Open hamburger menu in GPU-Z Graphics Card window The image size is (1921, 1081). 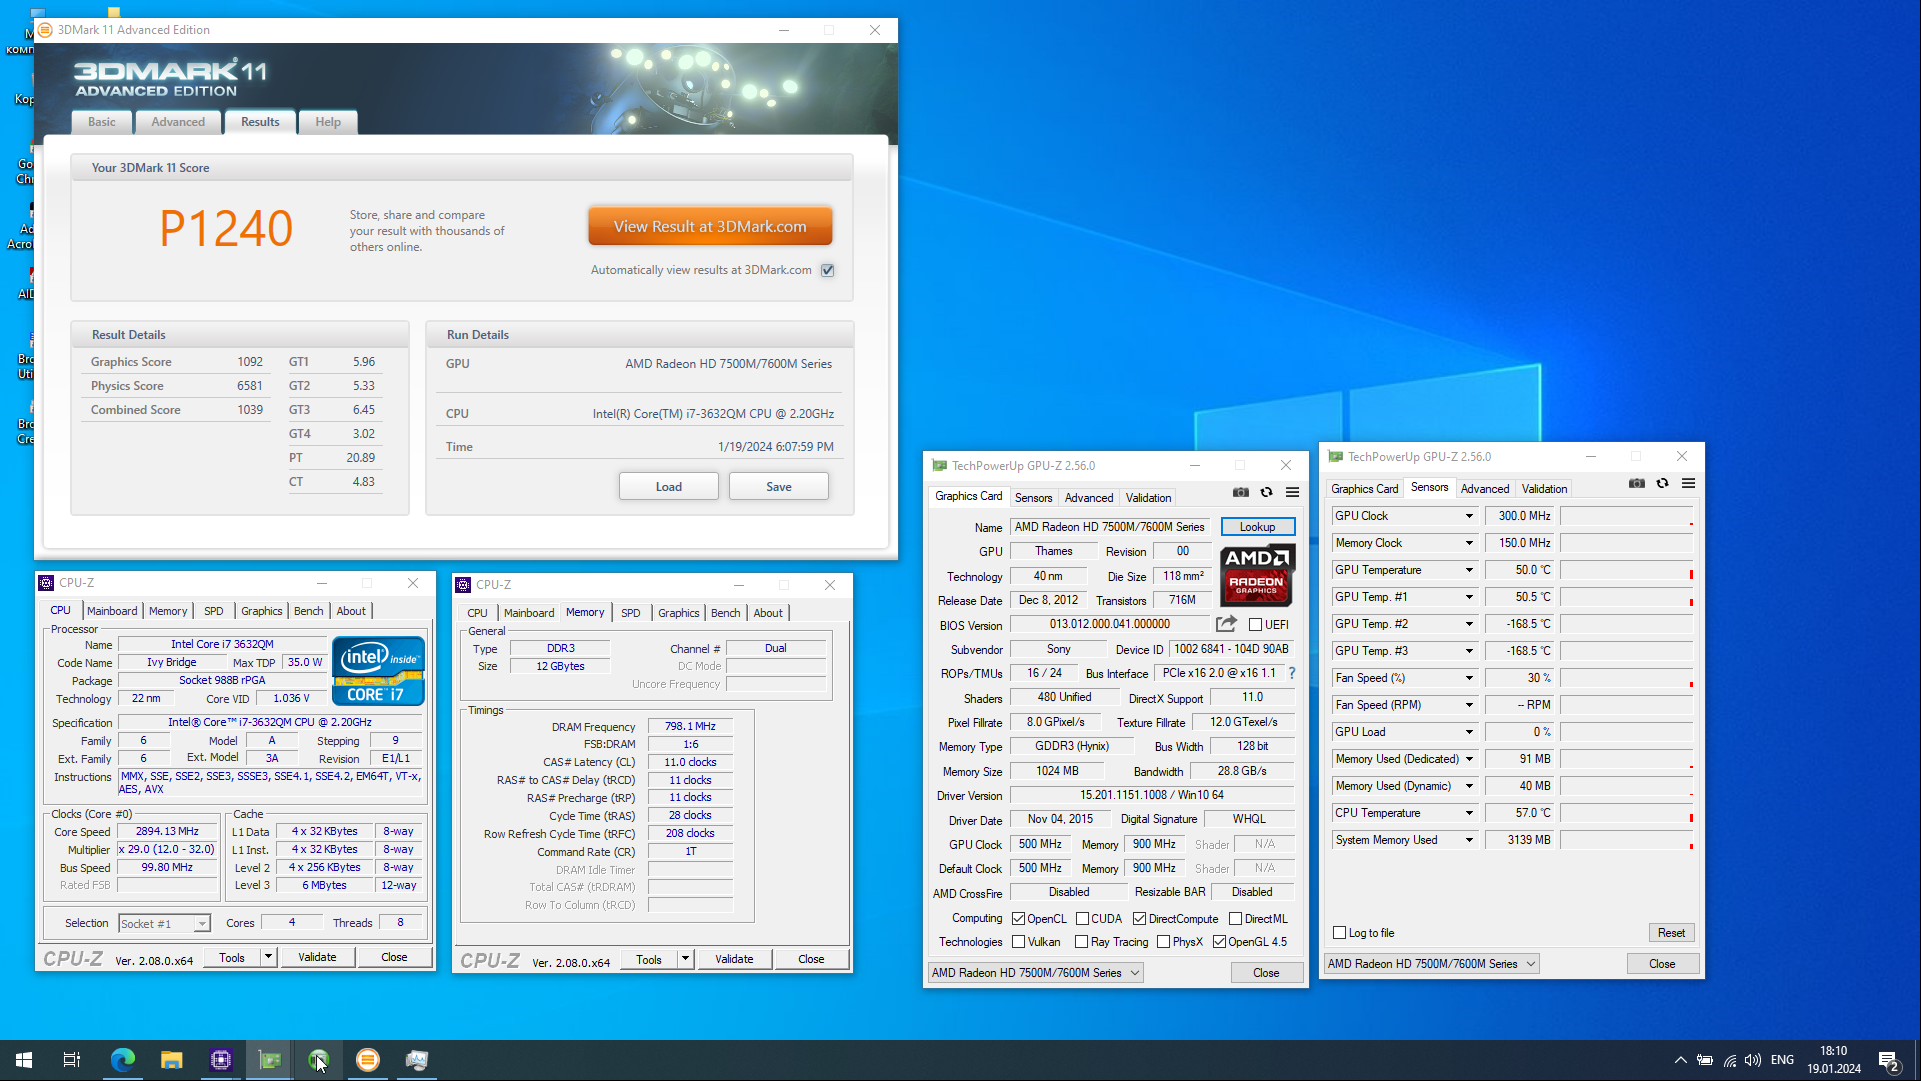click(1292, 492)
